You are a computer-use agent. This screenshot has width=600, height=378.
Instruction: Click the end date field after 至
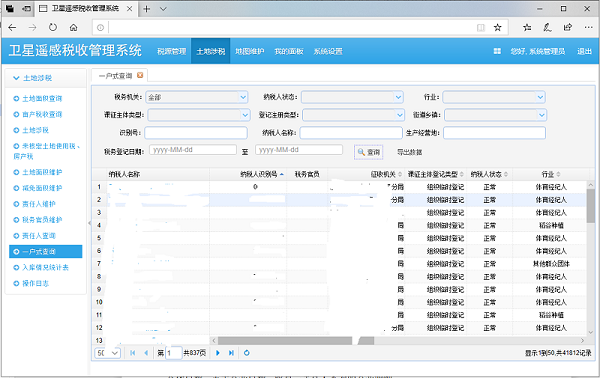[299, 150]
